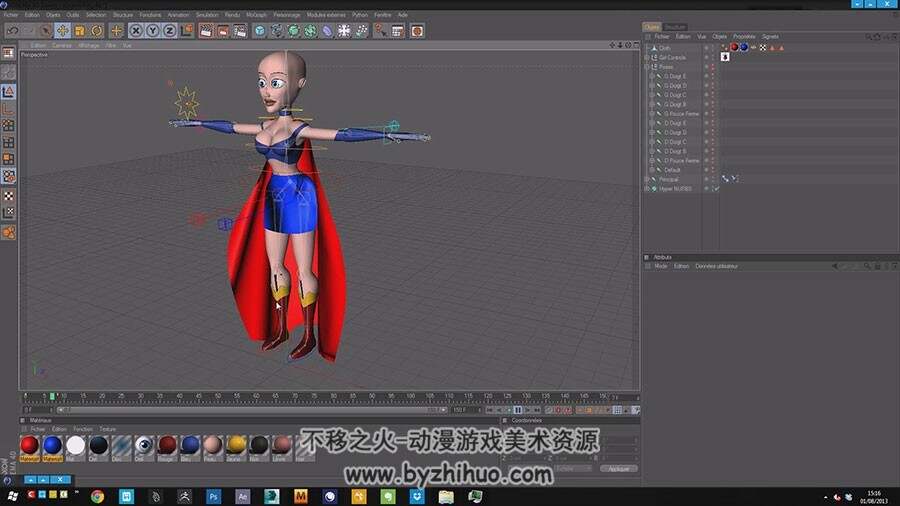Select the Default pose item
The width and height of the screenshot is (900, 506).
tap(672, 170)
